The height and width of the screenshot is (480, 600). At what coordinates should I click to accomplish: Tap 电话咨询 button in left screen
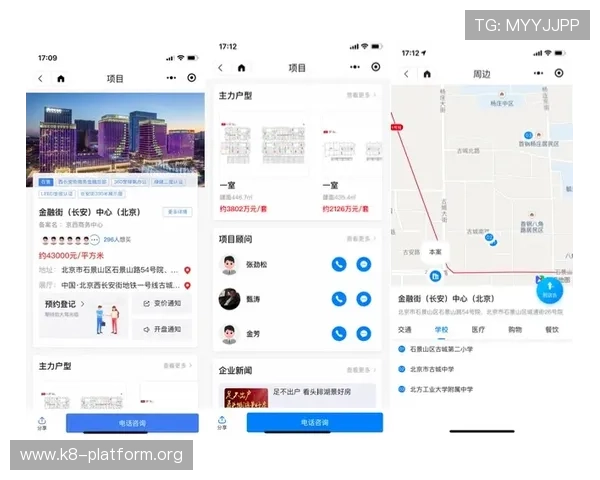click(x=132, y=423)
